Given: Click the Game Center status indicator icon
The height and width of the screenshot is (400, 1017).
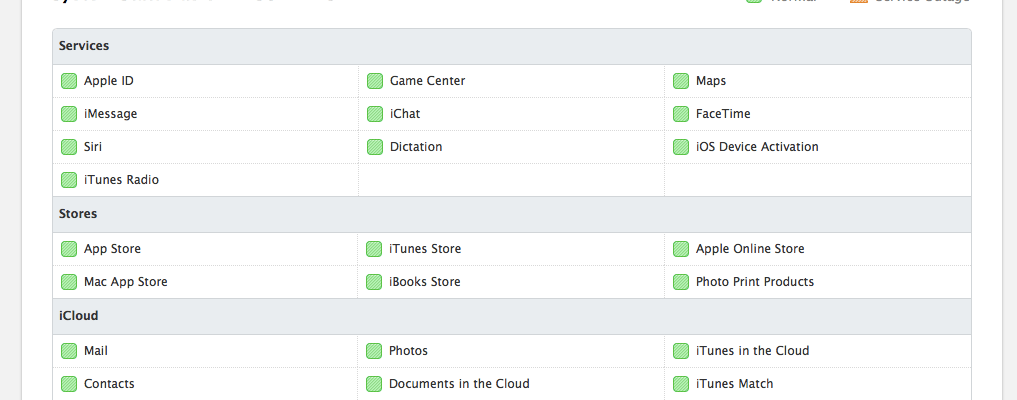Looking at the screenshot, I should pyautogui.click(x=375, y=81).
